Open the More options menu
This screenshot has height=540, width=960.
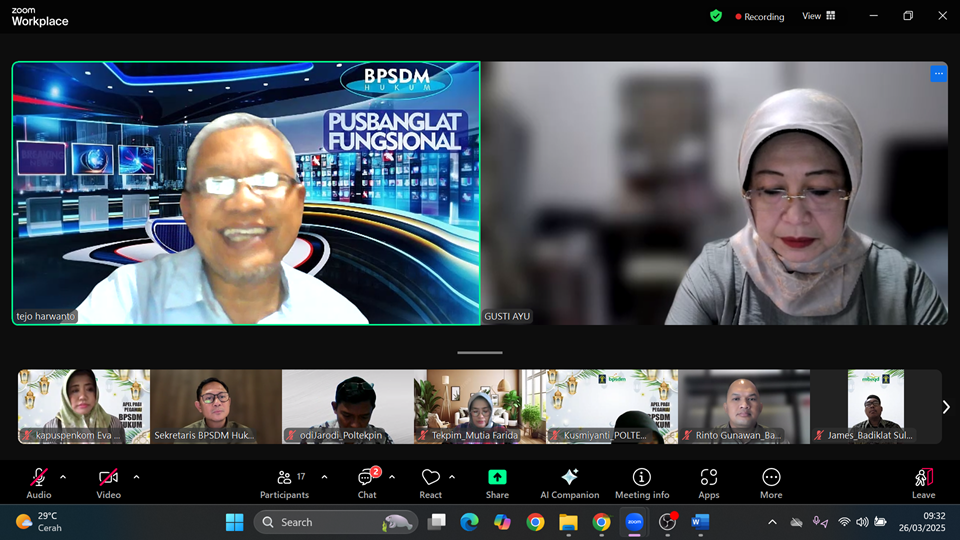tap(771, 483)
